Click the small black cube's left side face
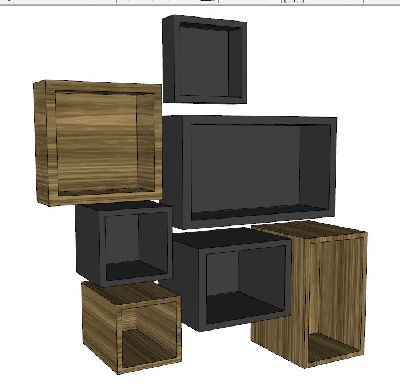Image resolution: width=400 pixels, height=386 pixels. [88, 243]
